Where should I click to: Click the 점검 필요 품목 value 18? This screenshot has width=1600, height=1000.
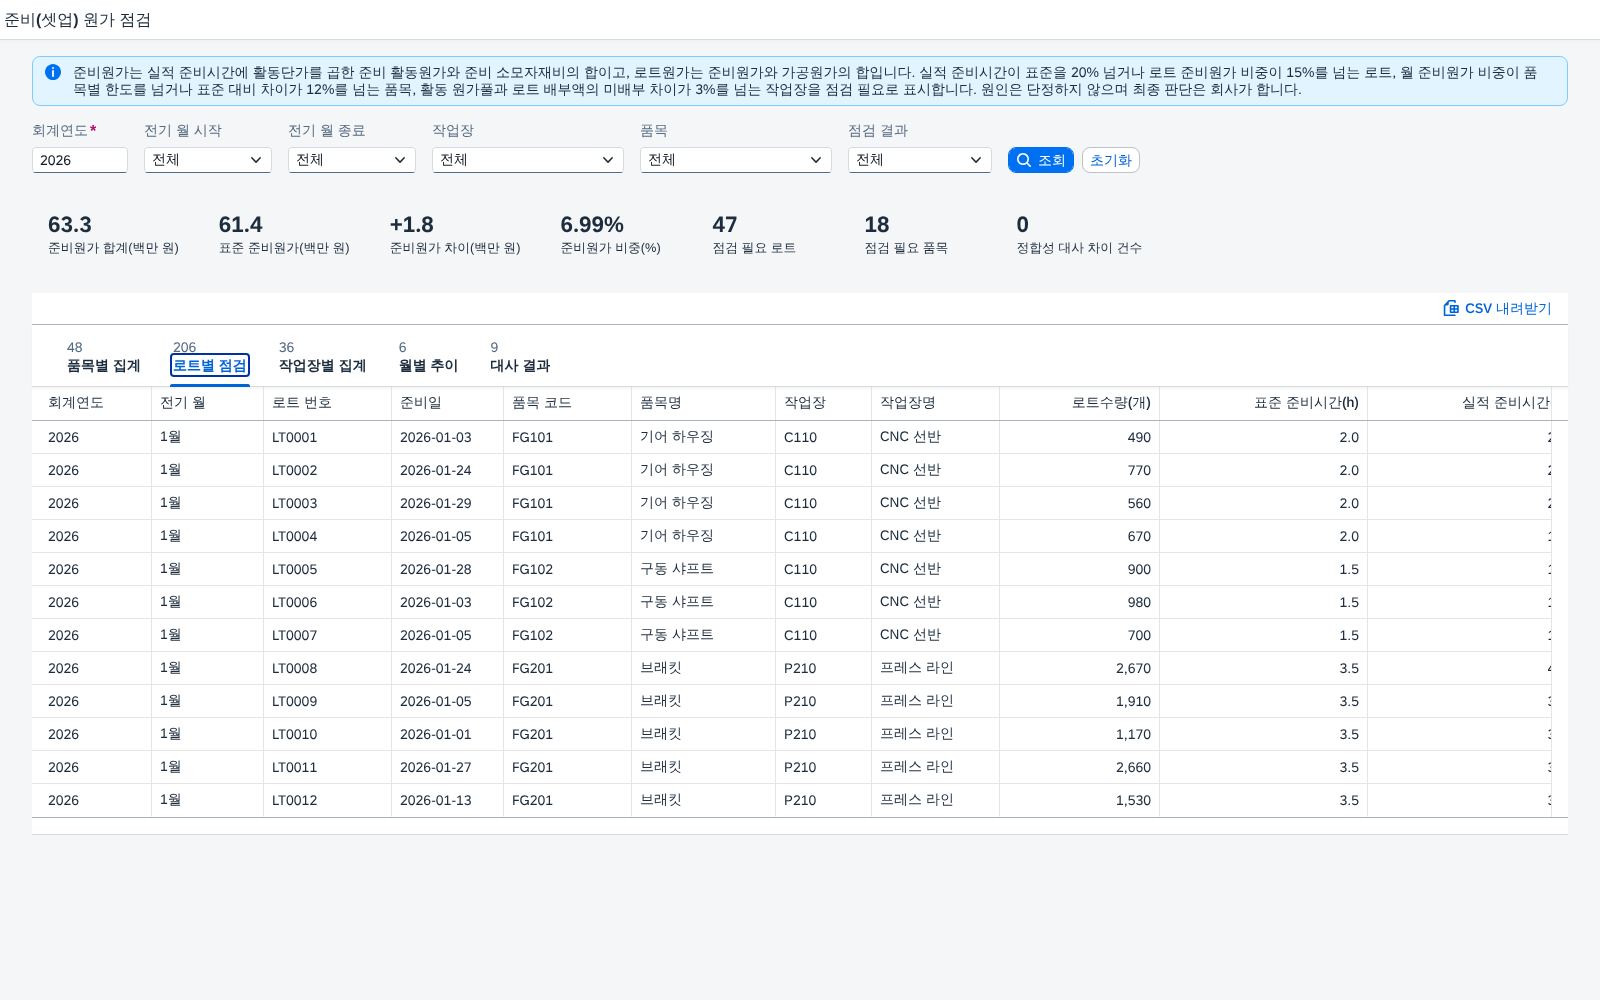pos(877,225)
